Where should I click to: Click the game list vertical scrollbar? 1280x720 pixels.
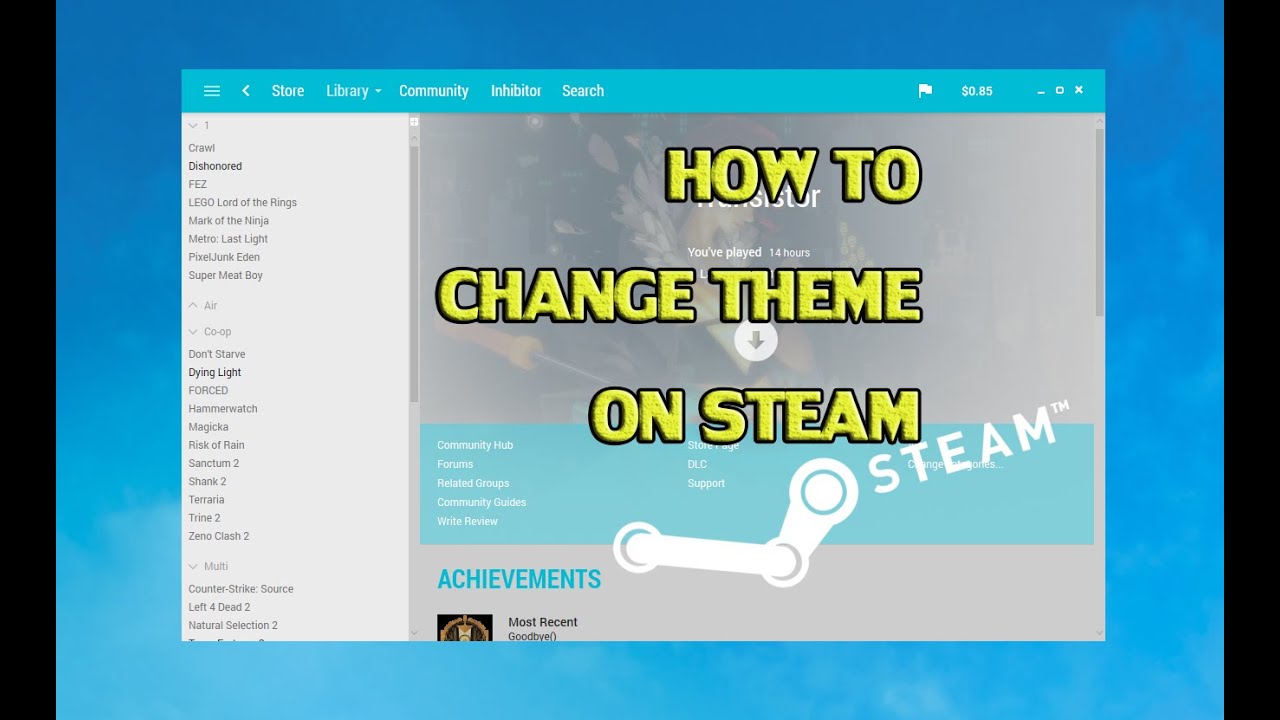tap(414, 273)
